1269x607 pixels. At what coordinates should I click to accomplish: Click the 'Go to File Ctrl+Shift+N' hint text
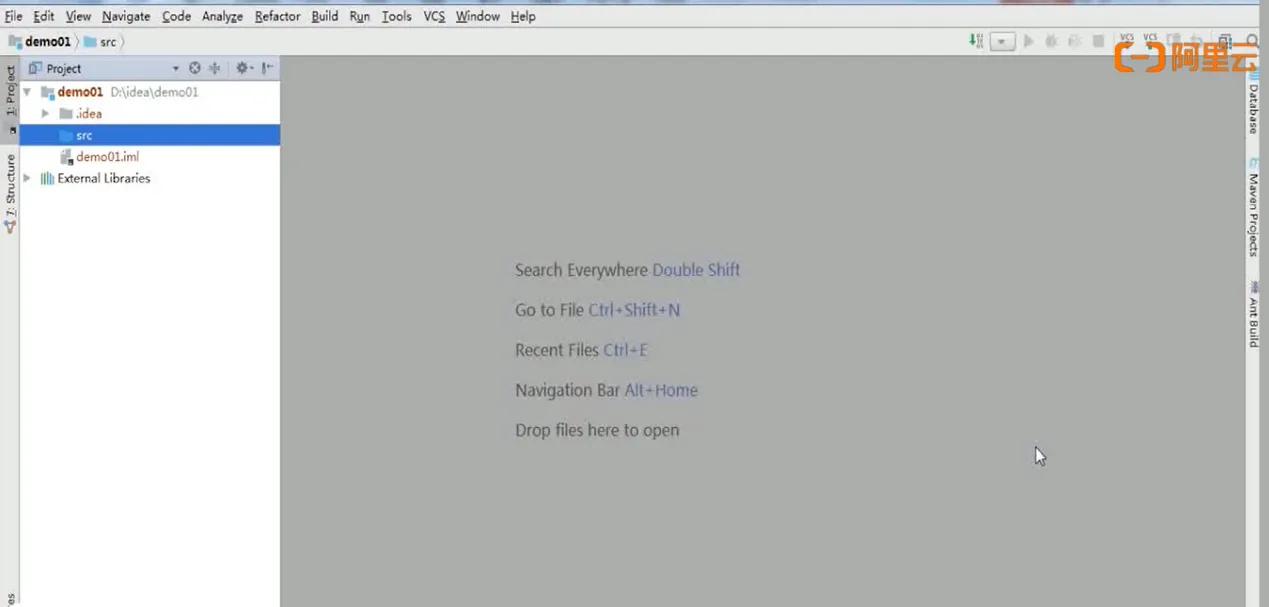click(x=597, y=310)
